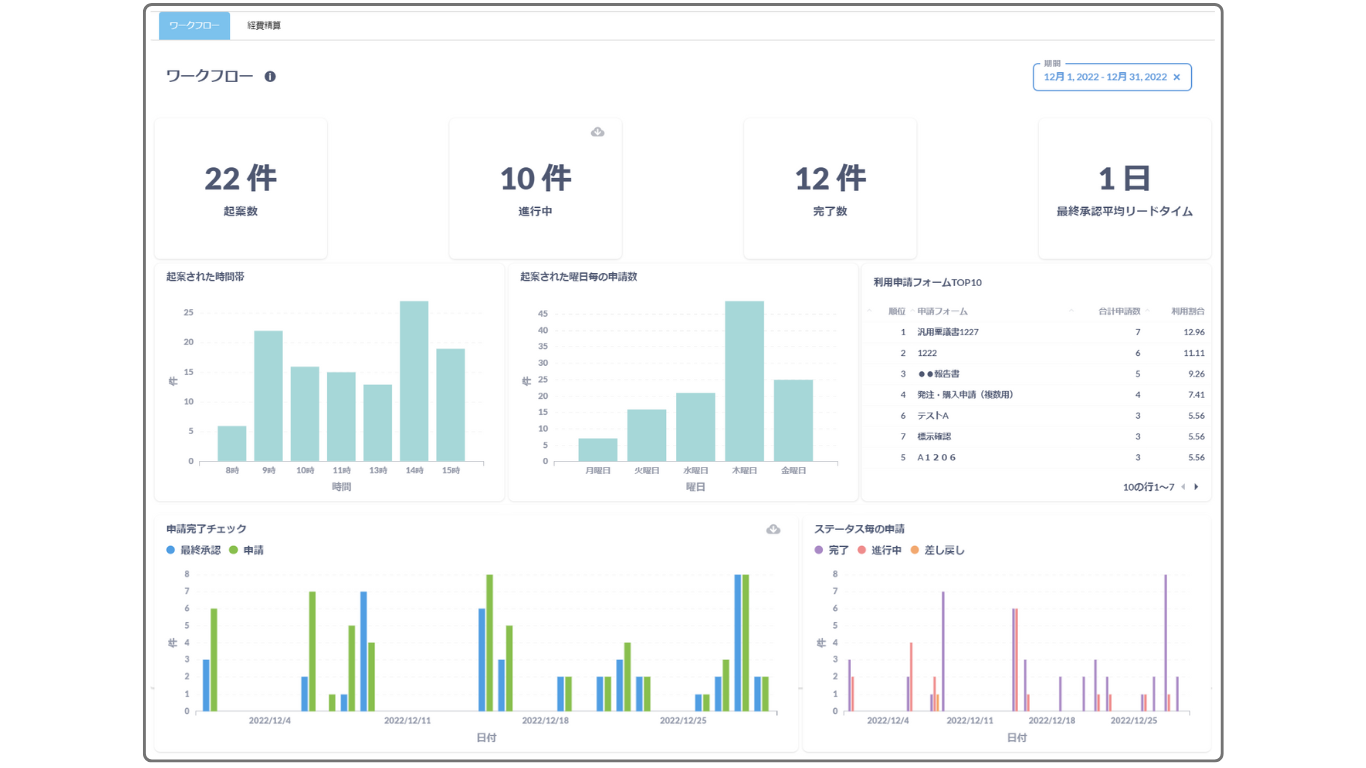Click the 14時 bar in 起案された時間帯

(x=414, y=381)
